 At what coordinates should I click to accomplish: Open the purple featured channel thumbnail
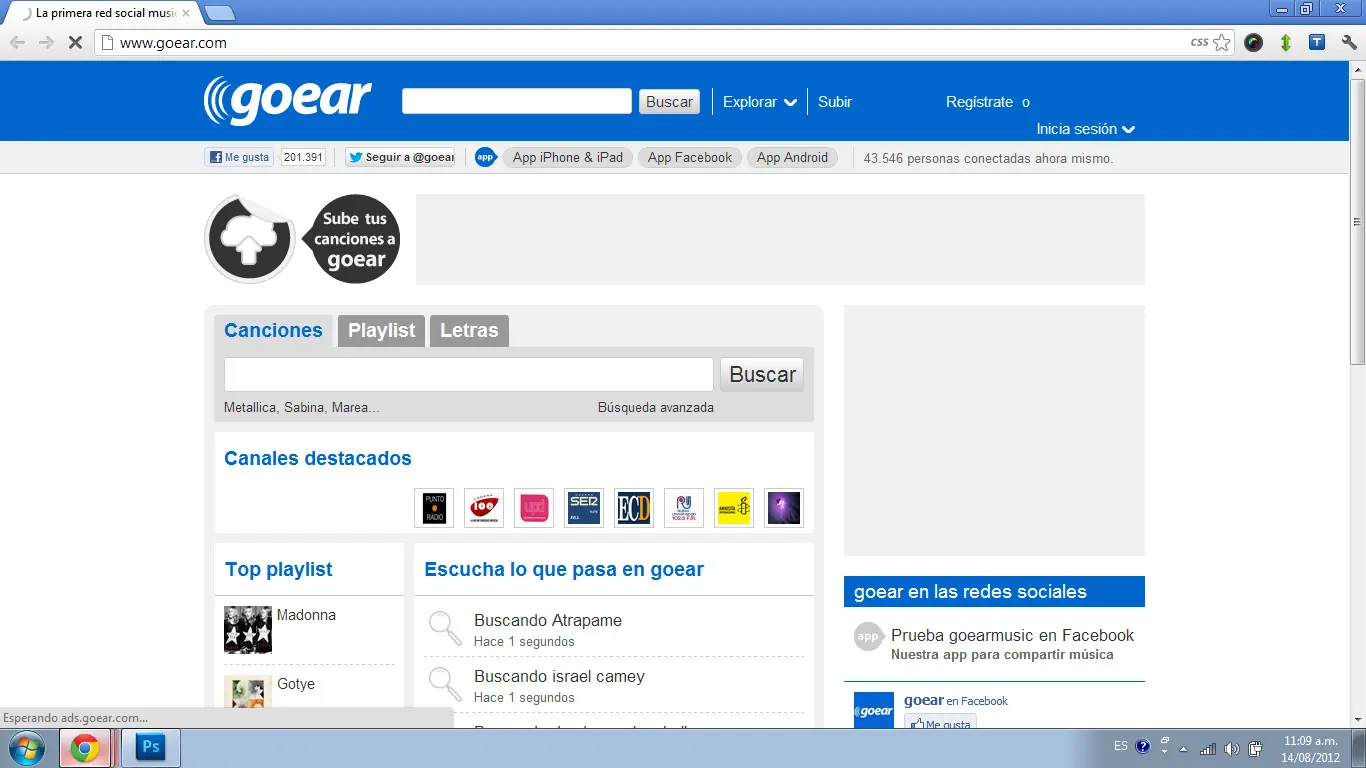point(784,508)
